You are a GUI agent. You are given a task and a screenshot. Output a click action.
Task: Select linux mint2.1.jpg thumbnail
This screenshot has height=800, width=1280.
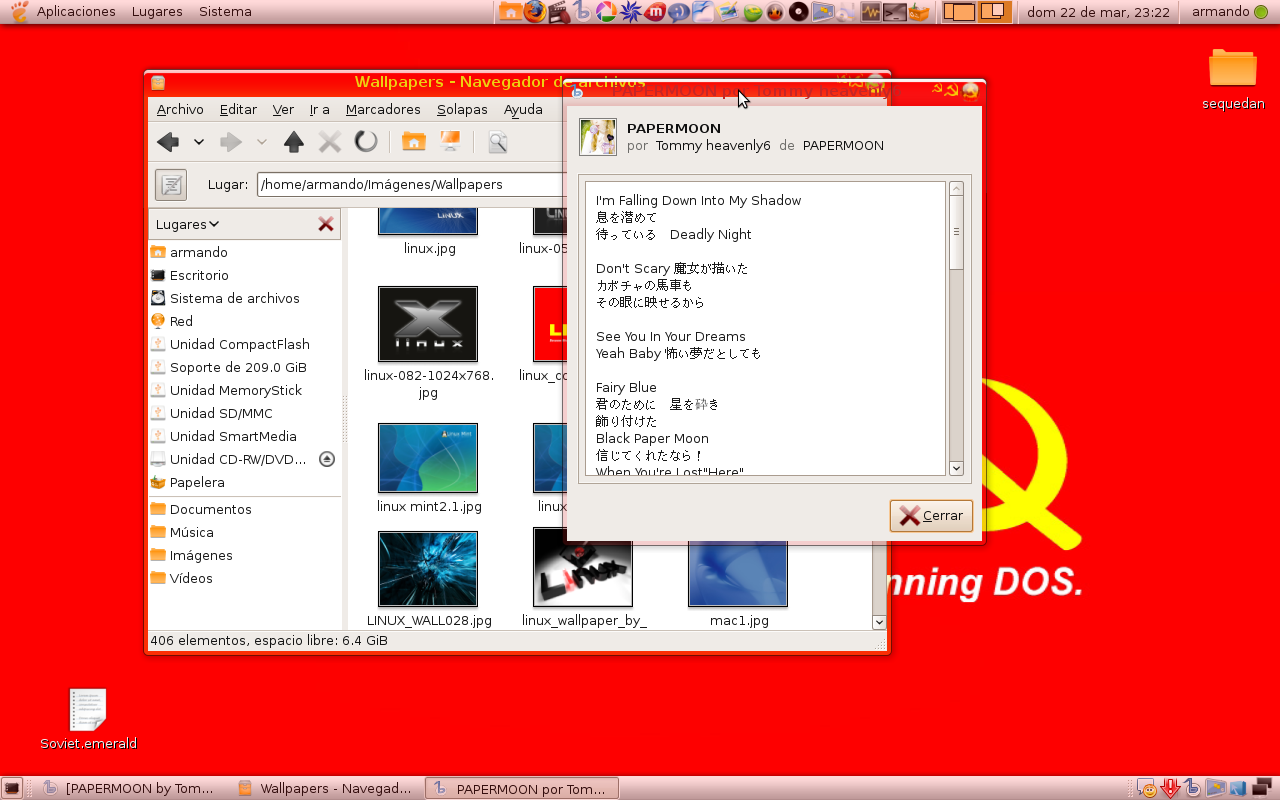coord(428,458)
